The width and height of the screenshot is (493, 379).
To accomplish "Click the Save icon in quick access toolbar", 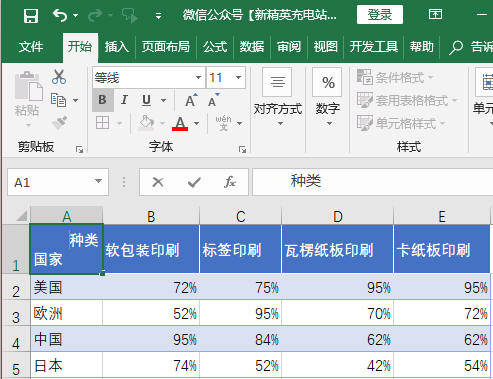I will (x=31, y=15).
